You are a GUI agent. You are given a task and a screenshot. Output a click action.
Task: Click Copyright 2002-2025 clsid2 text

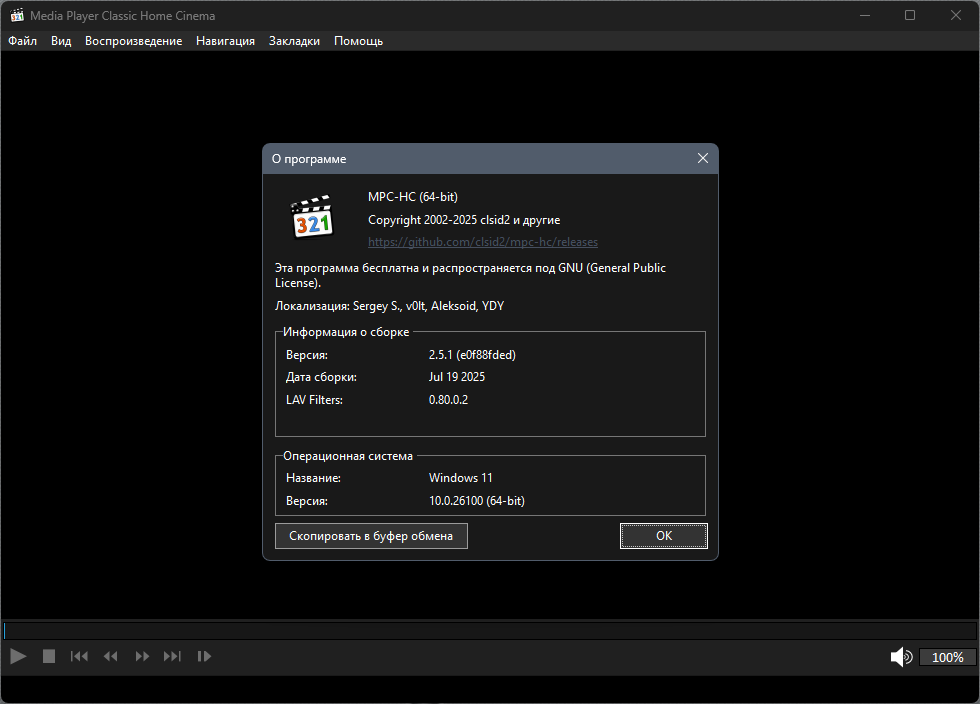(464, 220)
